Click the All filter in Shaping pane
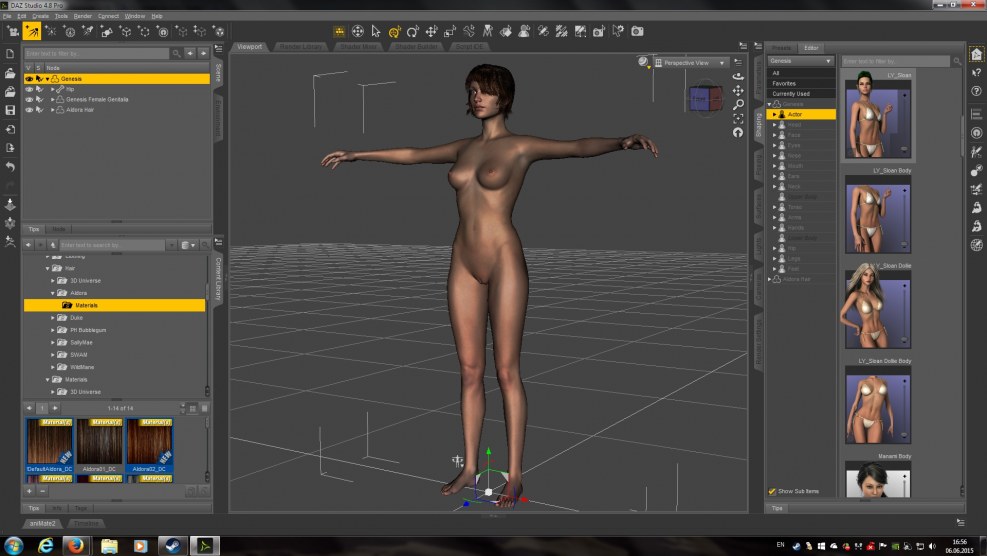 800,73
